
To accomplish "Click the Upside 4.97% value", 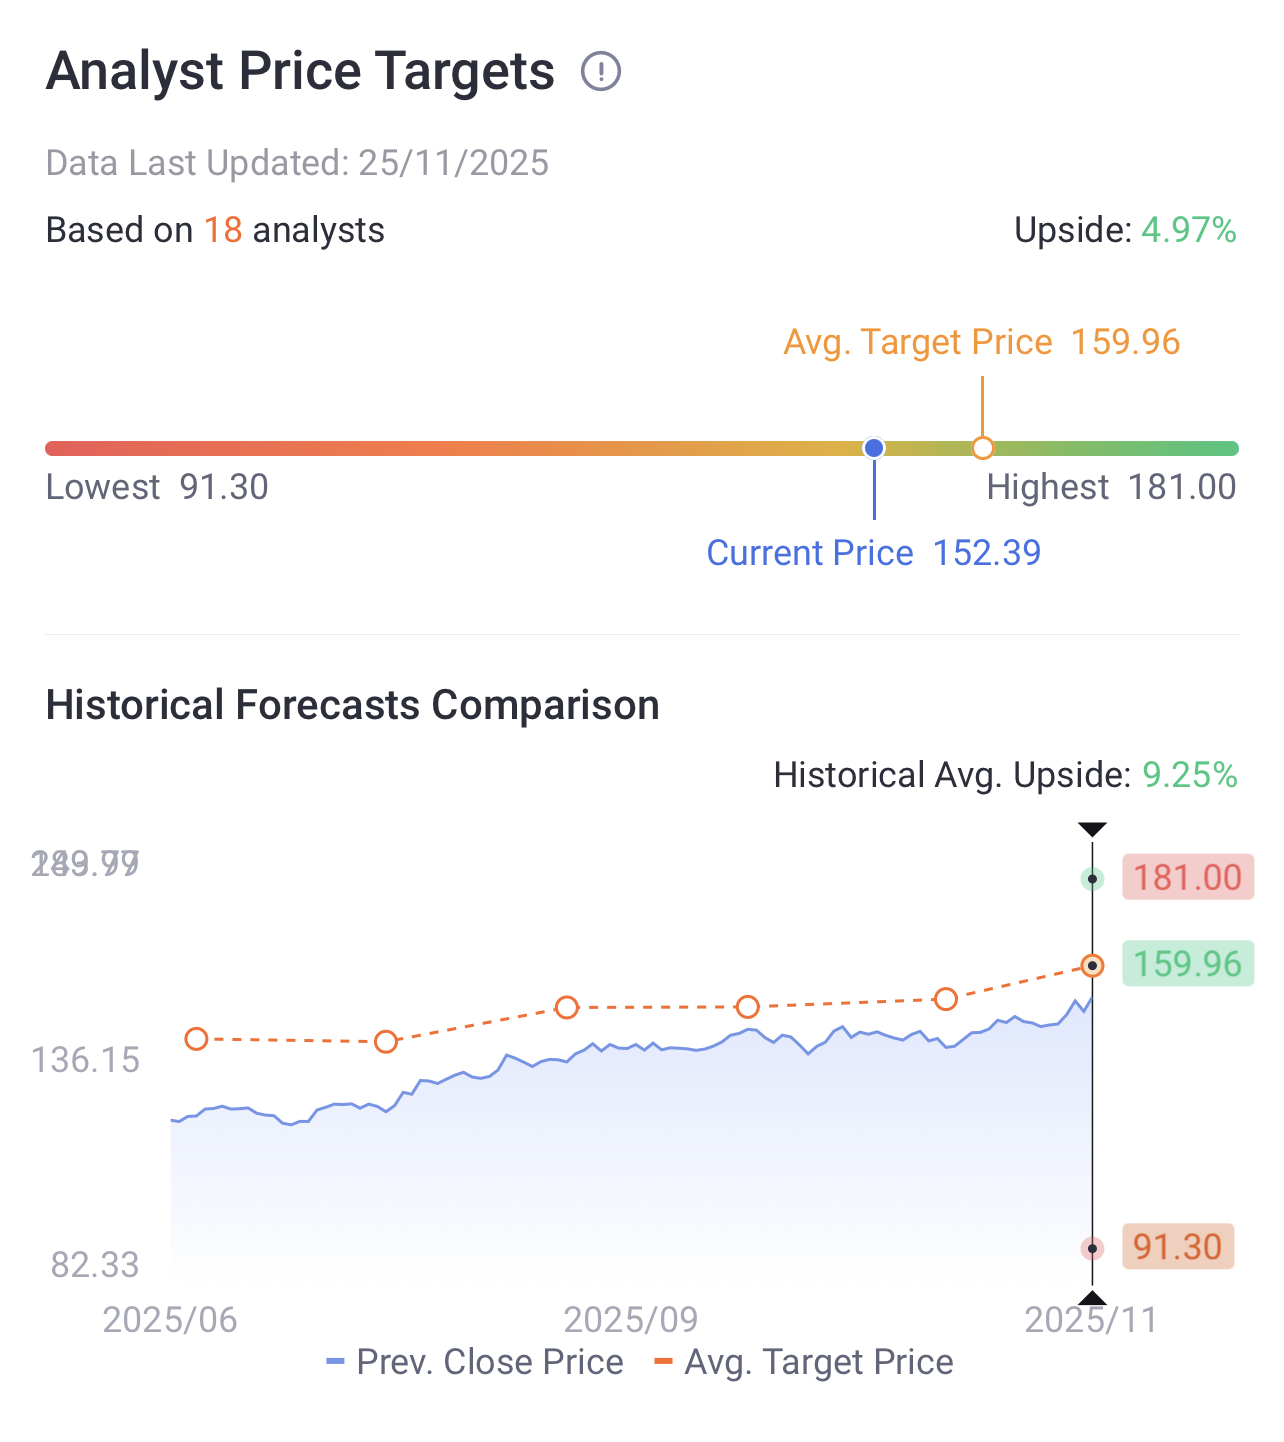I will (1189, 230).
